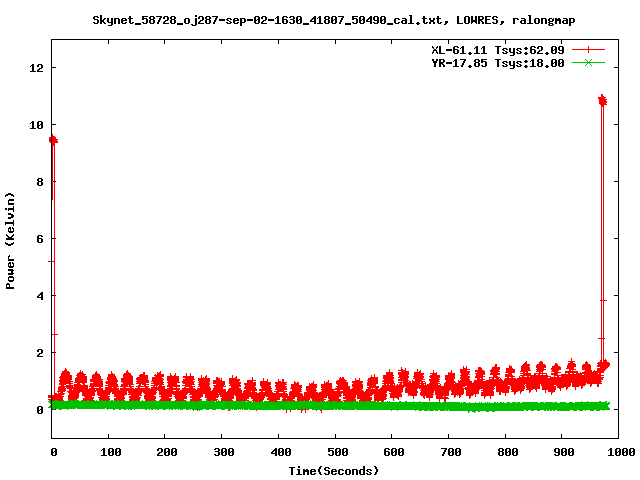640x480 pixels.
Task: Click x-axis tick label 900
Action: [564, 452]
